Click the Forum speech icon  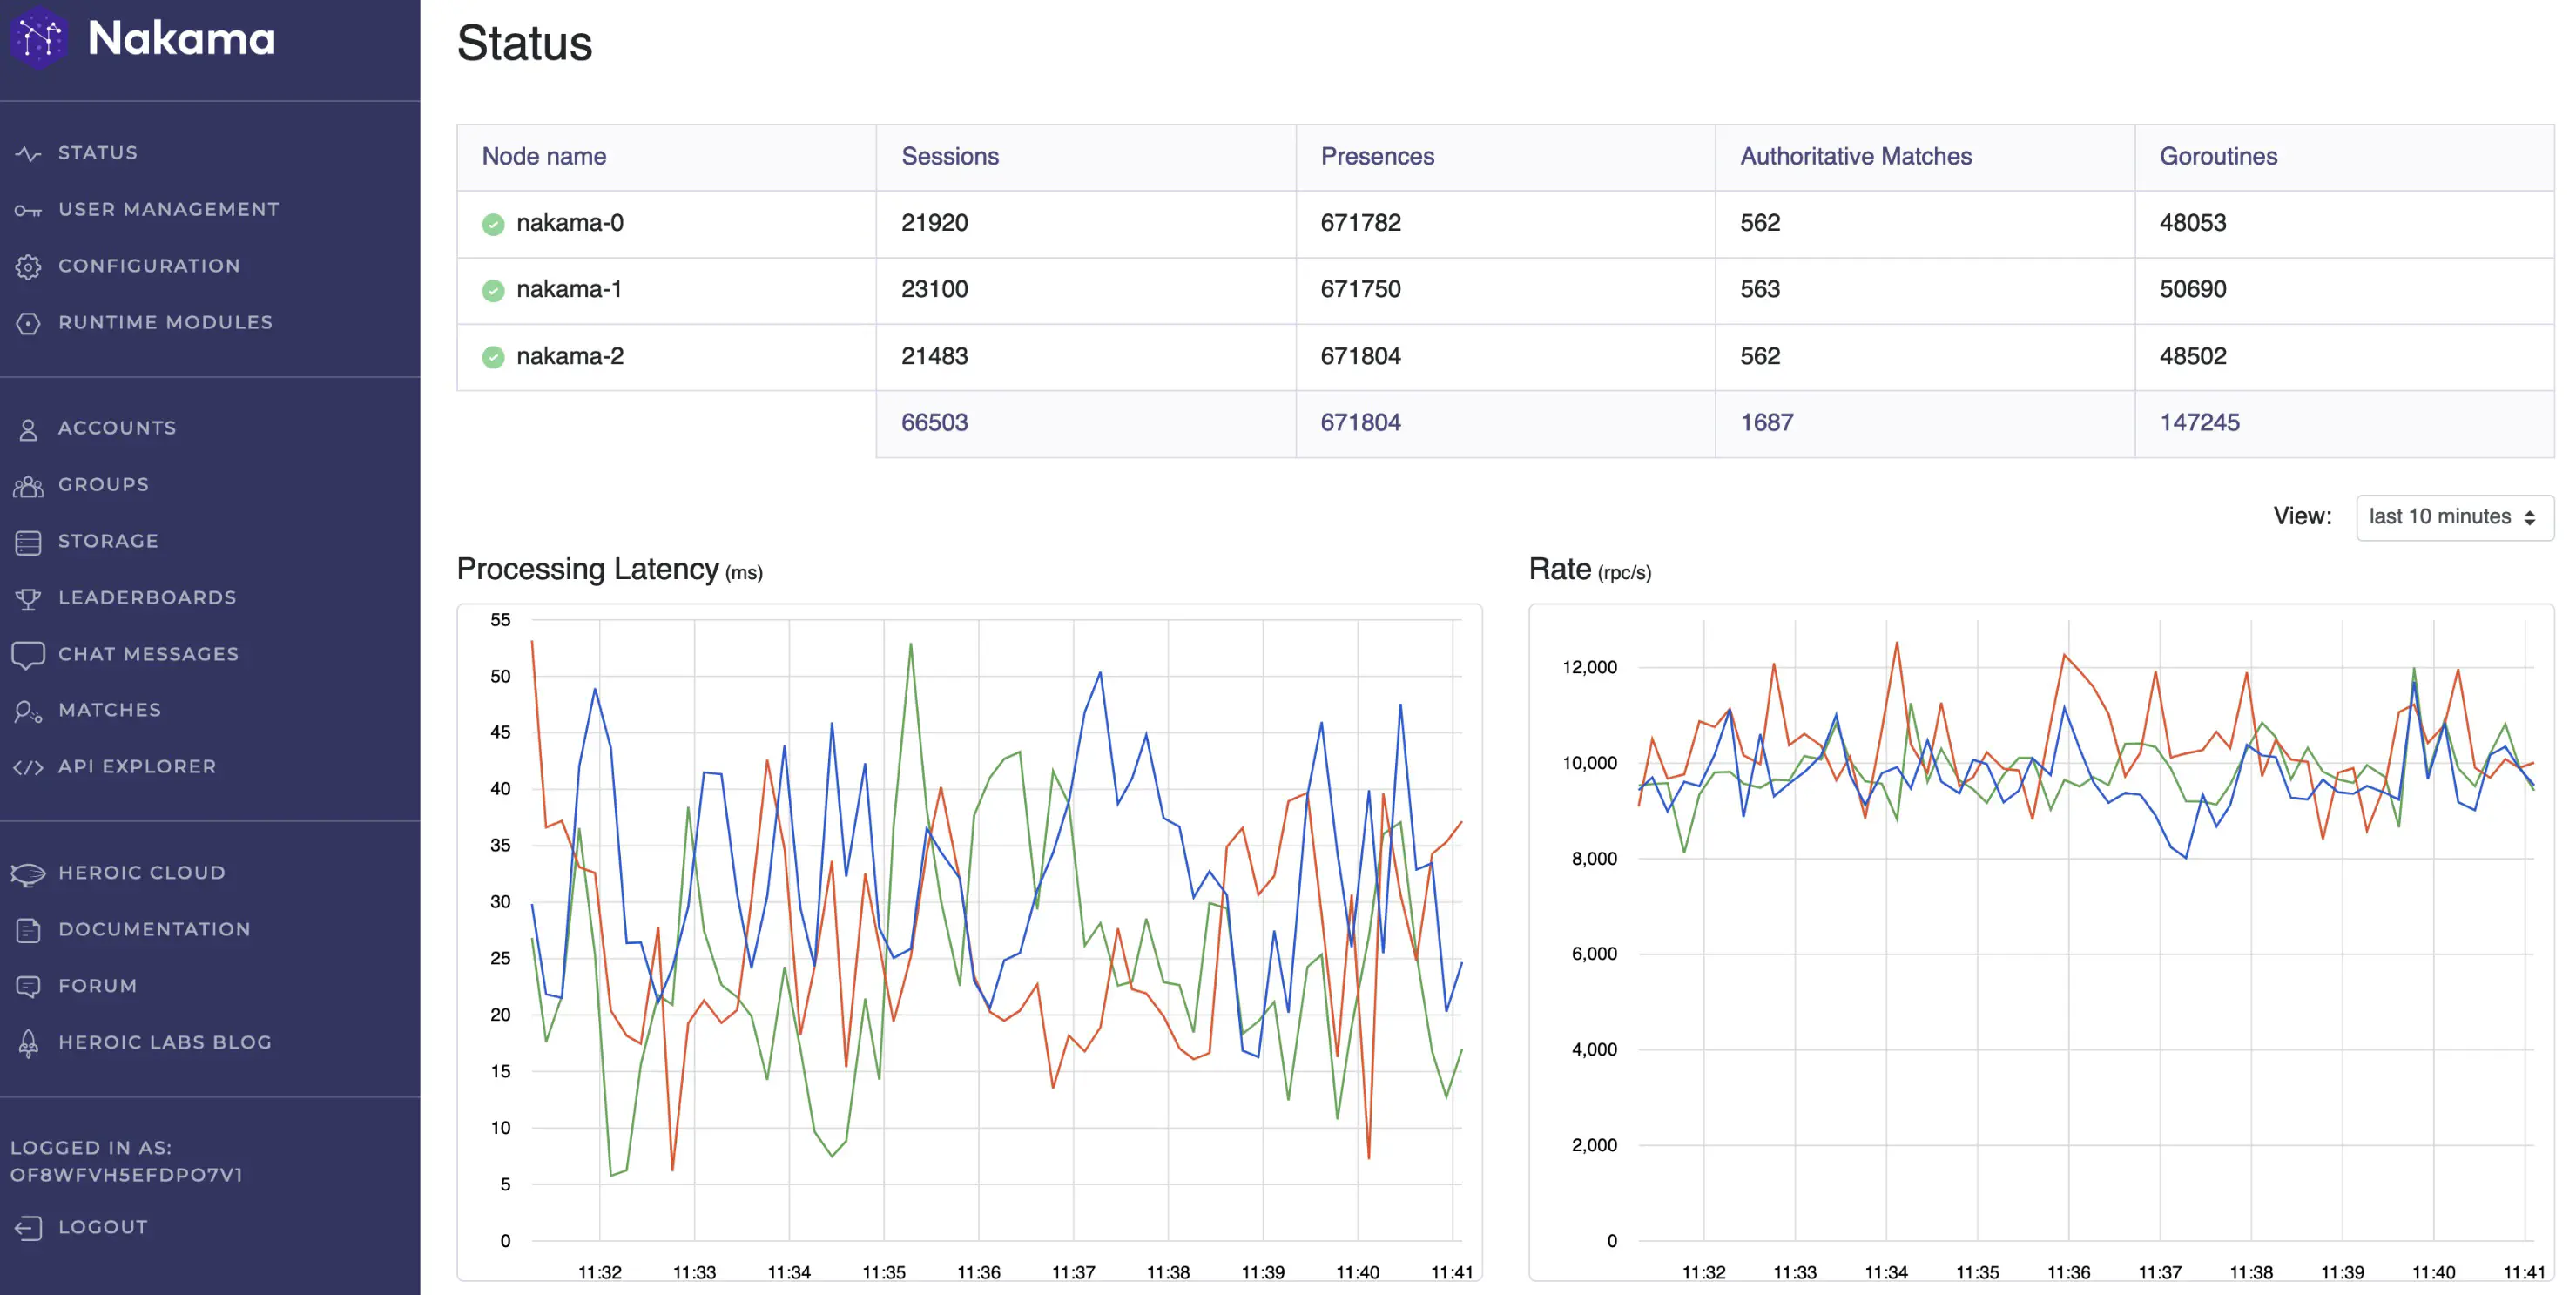click(x=28, y=987)
